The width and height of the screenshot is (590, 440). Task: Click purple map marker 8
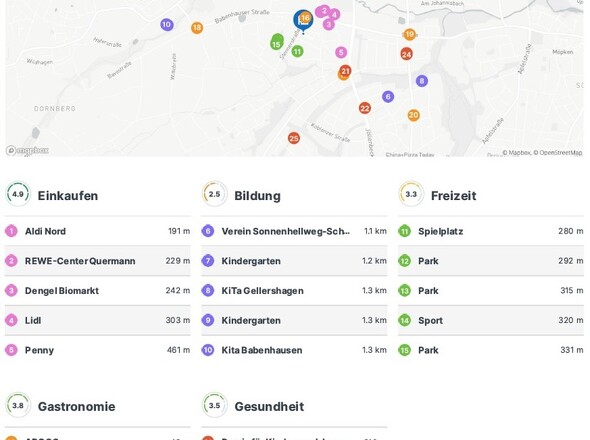[422, 81]
